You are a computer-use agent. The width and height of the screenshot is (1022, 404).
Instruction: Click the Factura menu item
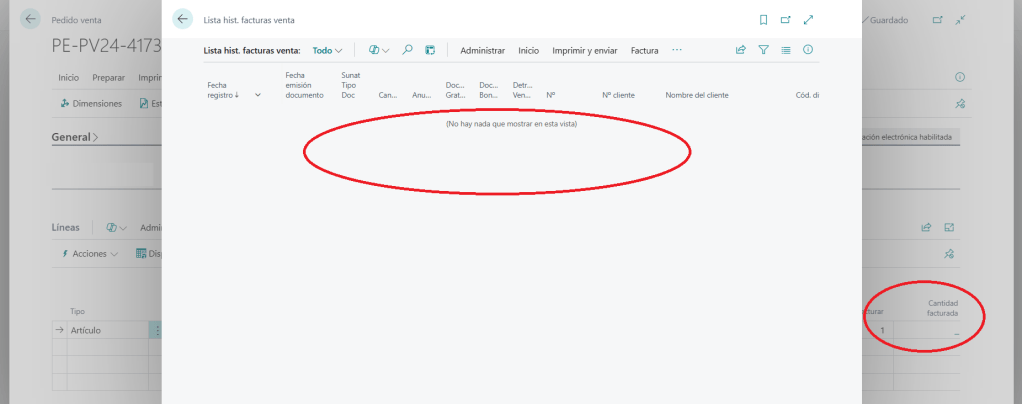click(644, 50)
